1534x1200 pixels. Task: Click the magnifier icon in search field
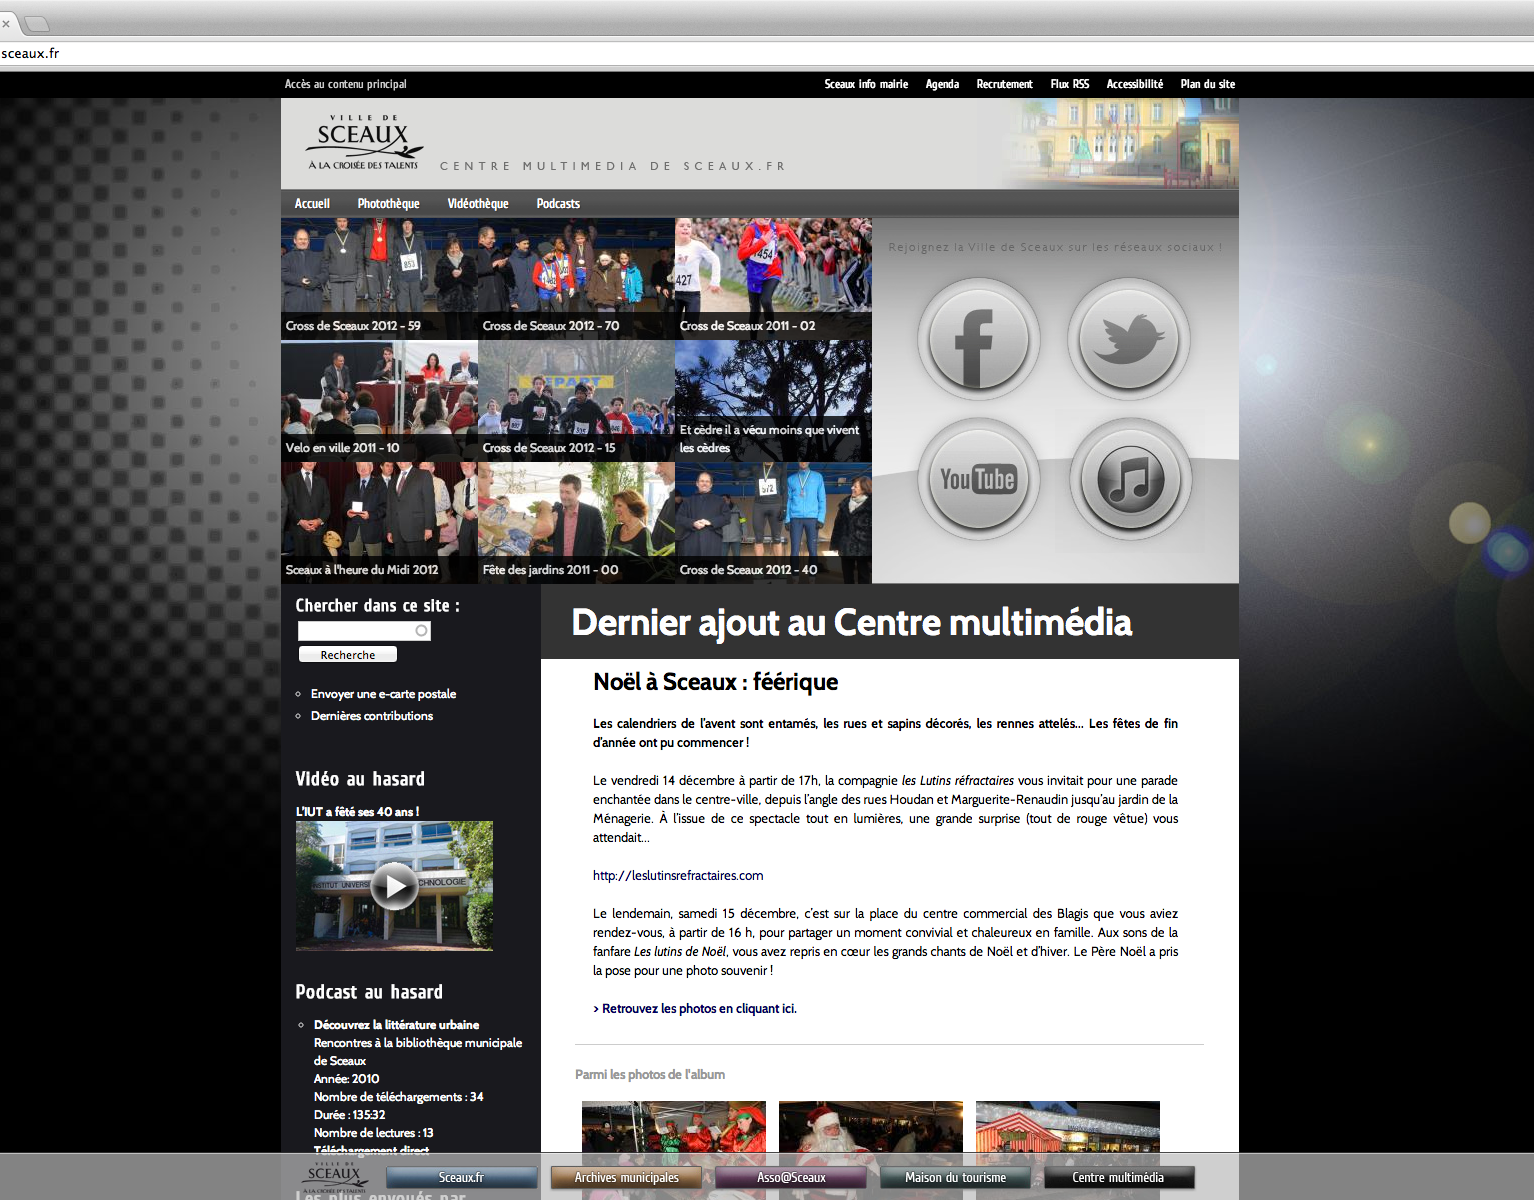tap(421, 630)
